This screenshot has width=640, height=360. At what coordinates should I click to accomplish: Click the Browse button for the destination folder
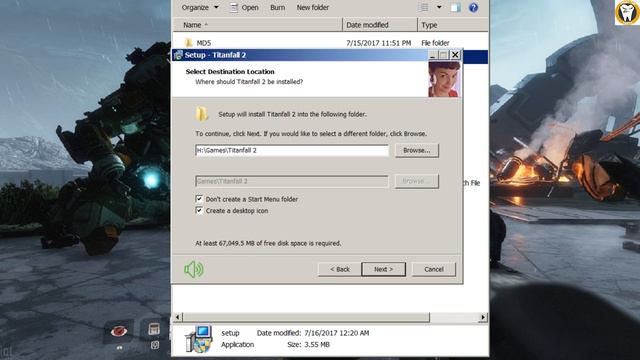[x=417, y=150]
